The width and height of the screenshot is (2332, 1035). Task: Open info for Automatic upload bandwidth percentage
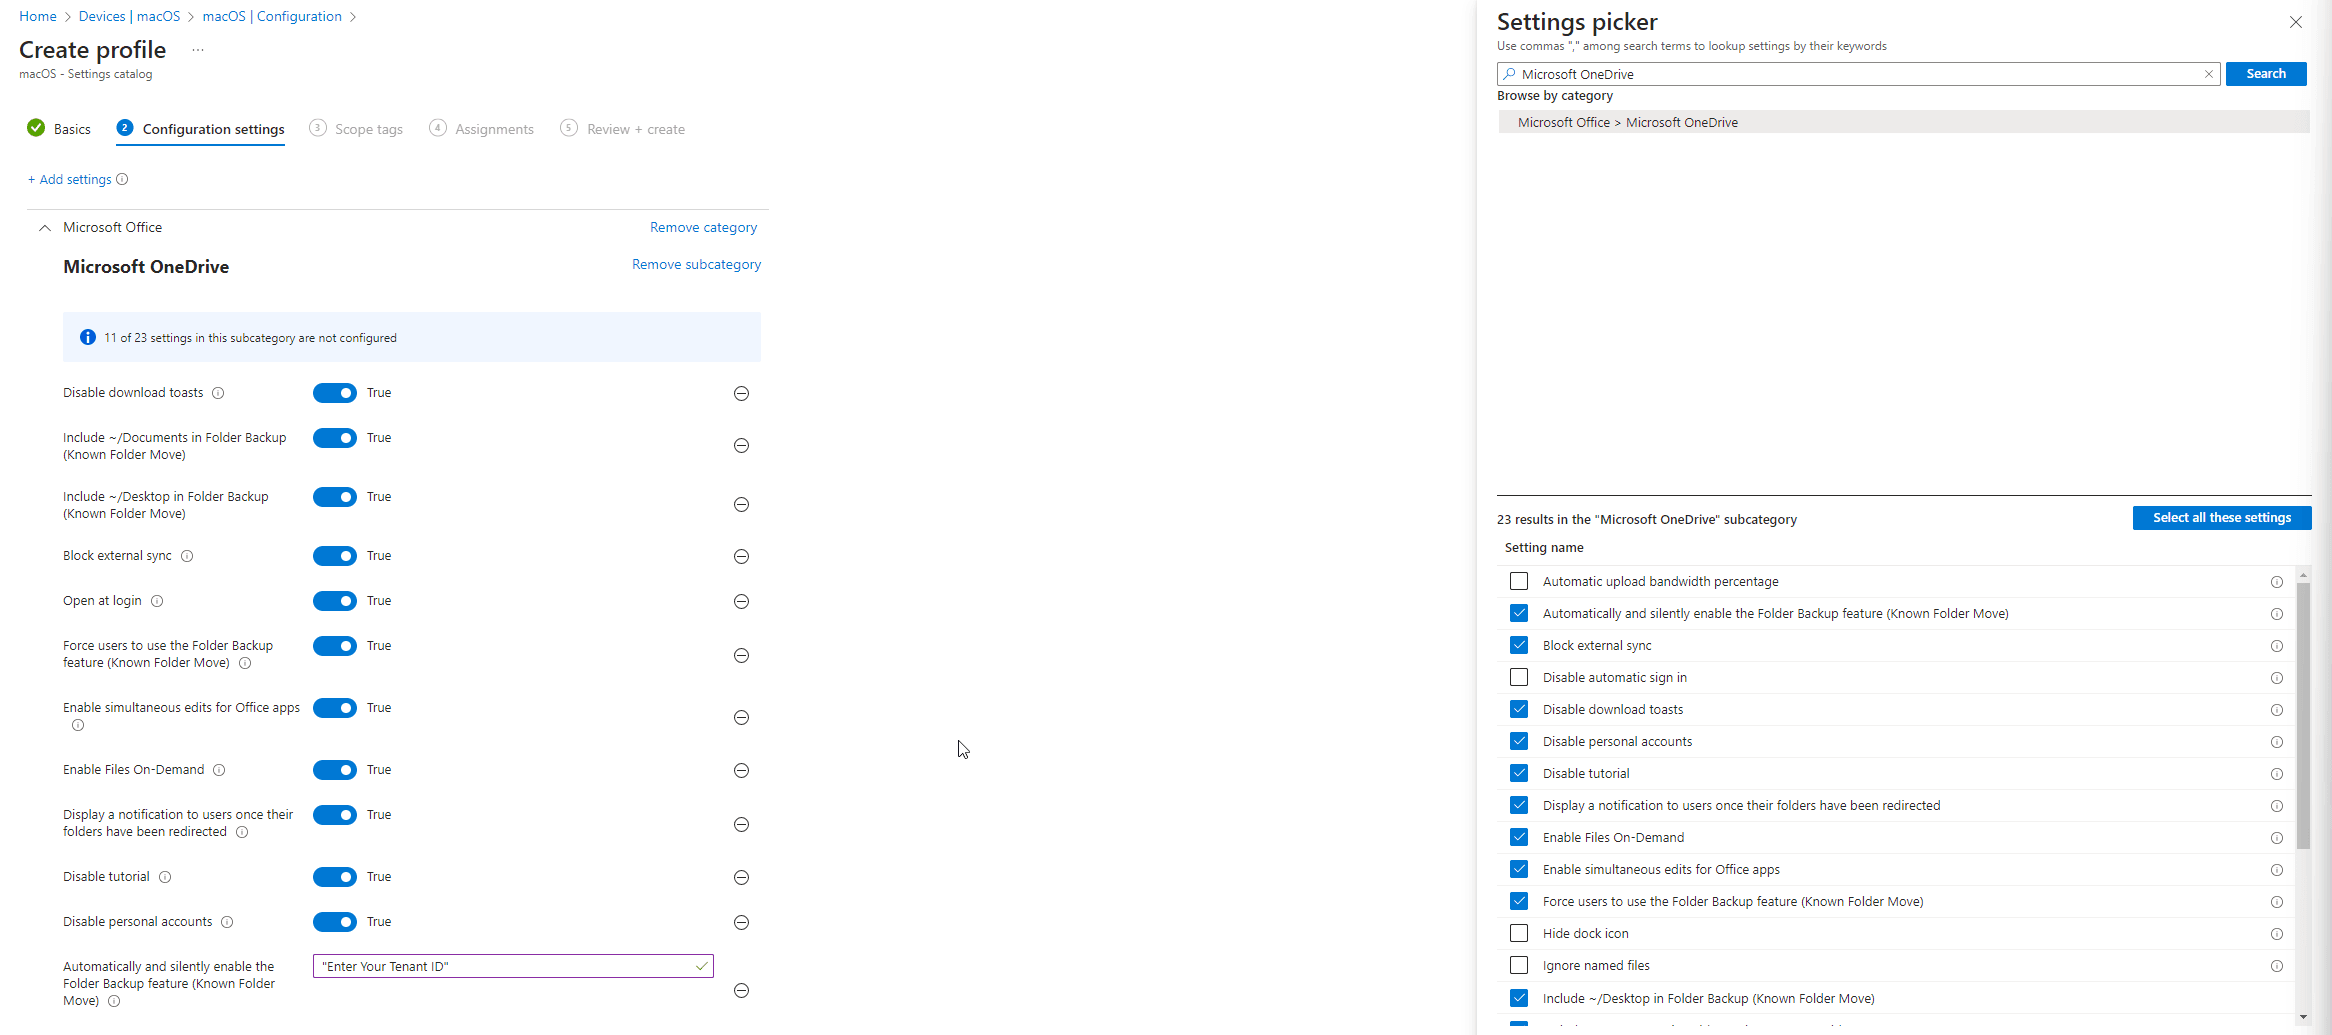[2277, 582]
